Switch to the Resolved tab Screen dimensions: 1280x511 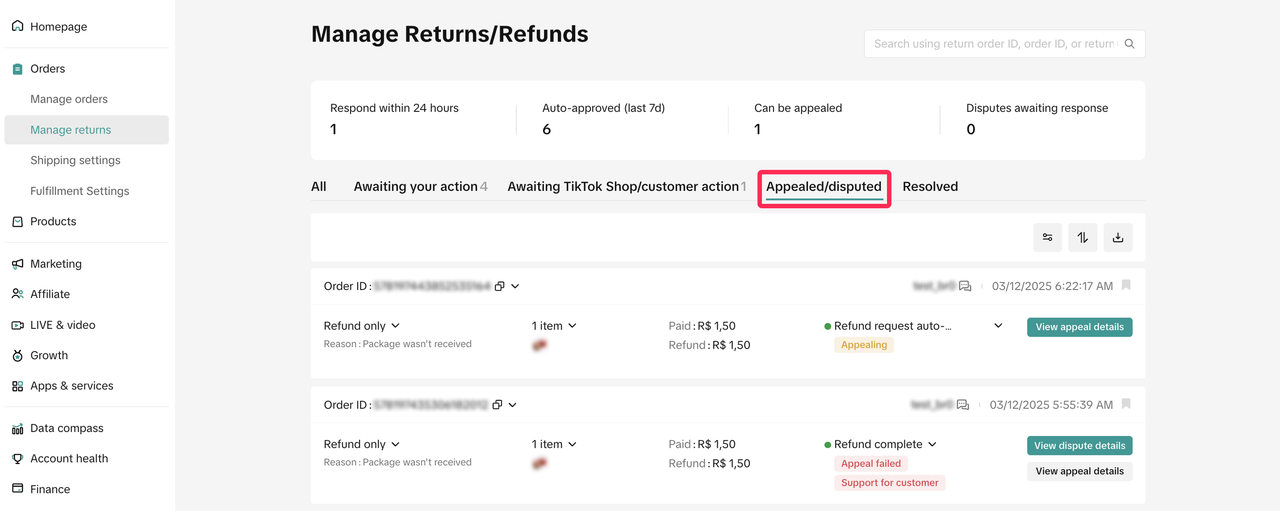pos(930,187)
